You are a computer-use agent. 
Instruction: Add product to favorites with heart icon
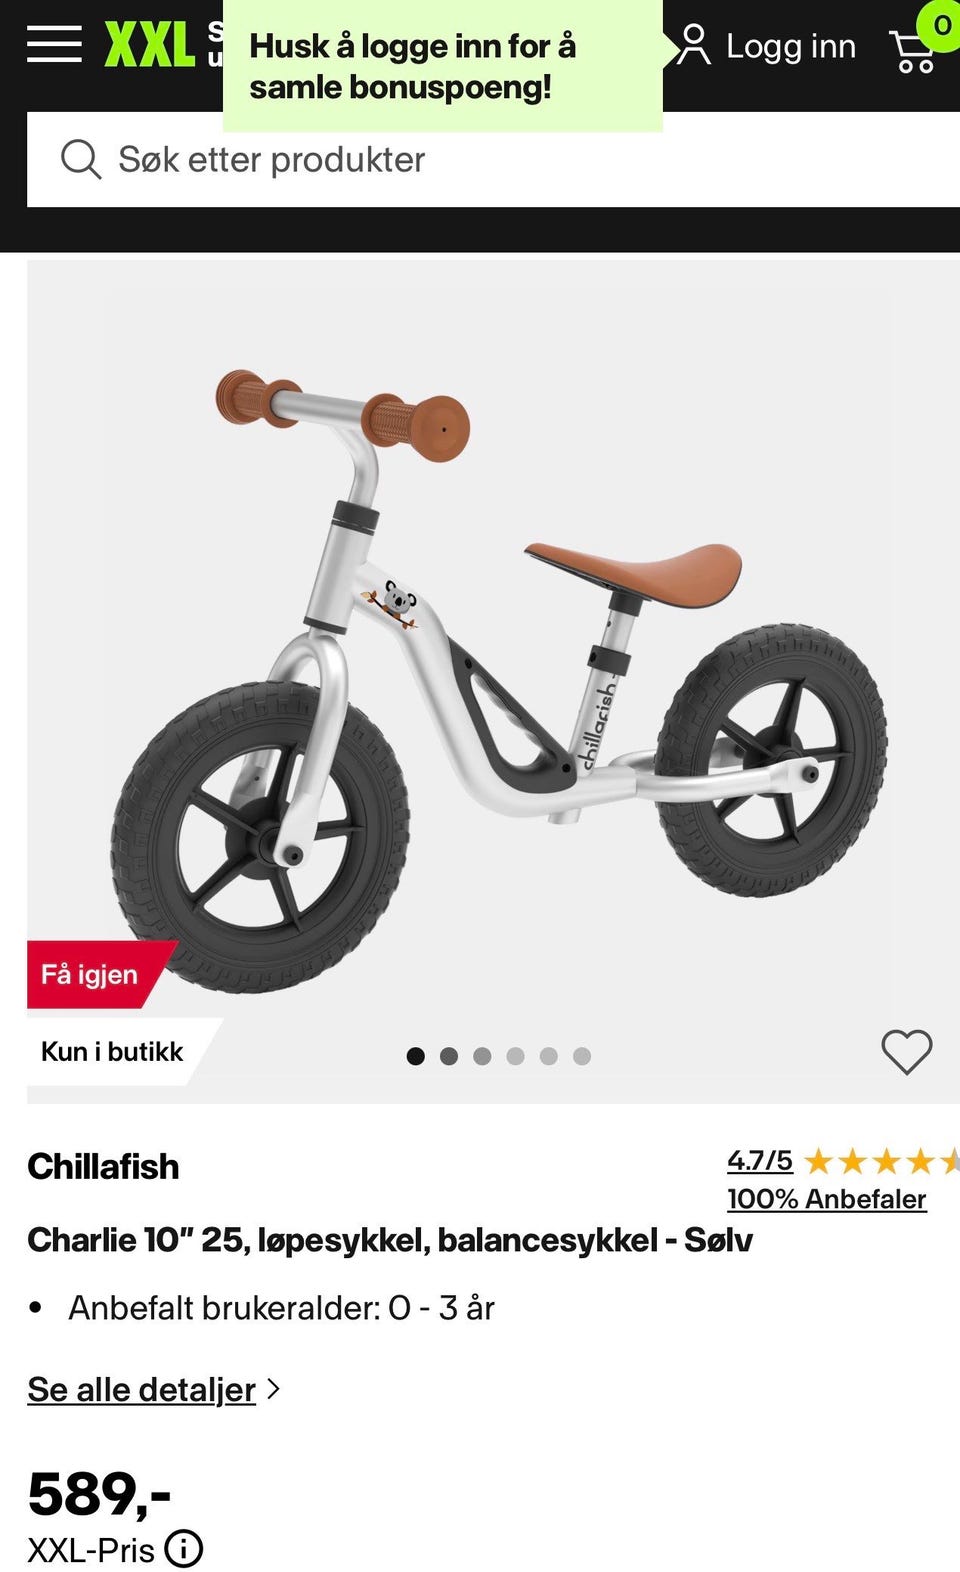[907, 1051]
